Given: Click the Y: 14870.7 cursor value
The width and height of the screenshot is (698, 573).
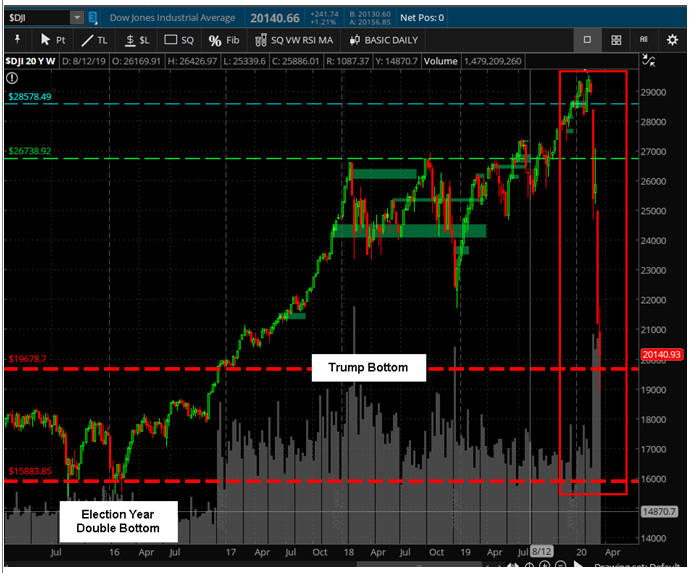Looking at the screenshot, I should [397, 61].
